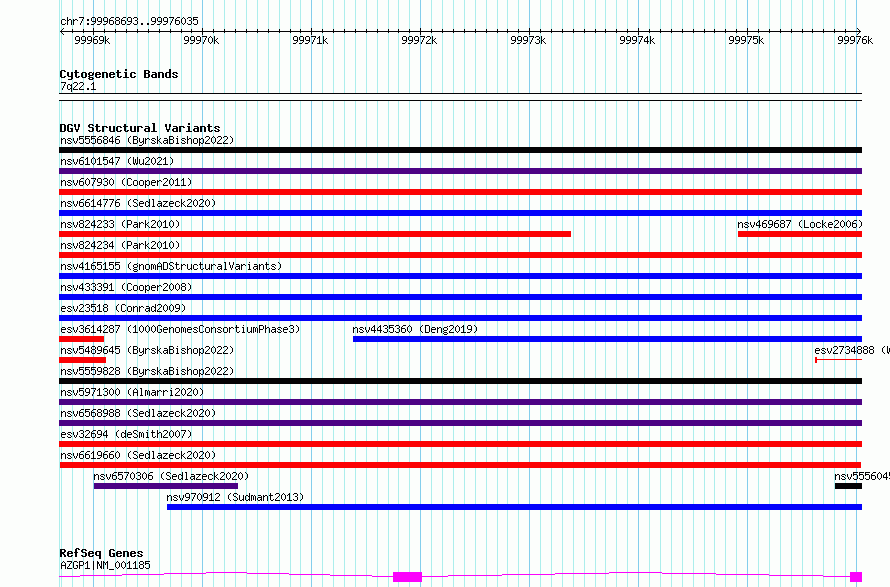The width and height of the screenshot is (890, 587).
Task: Click the RefSeq Genes track title
Action: (101, 553)
